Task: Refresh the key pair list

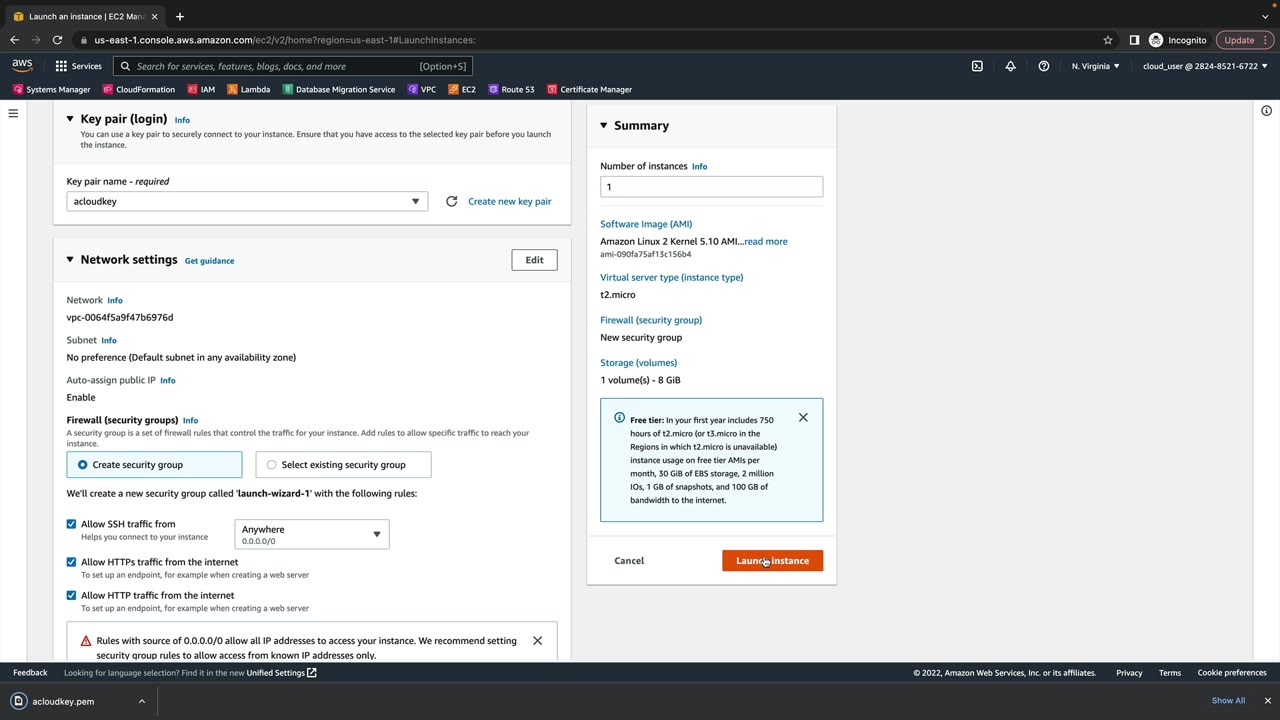Action: (x=451, y=201)
